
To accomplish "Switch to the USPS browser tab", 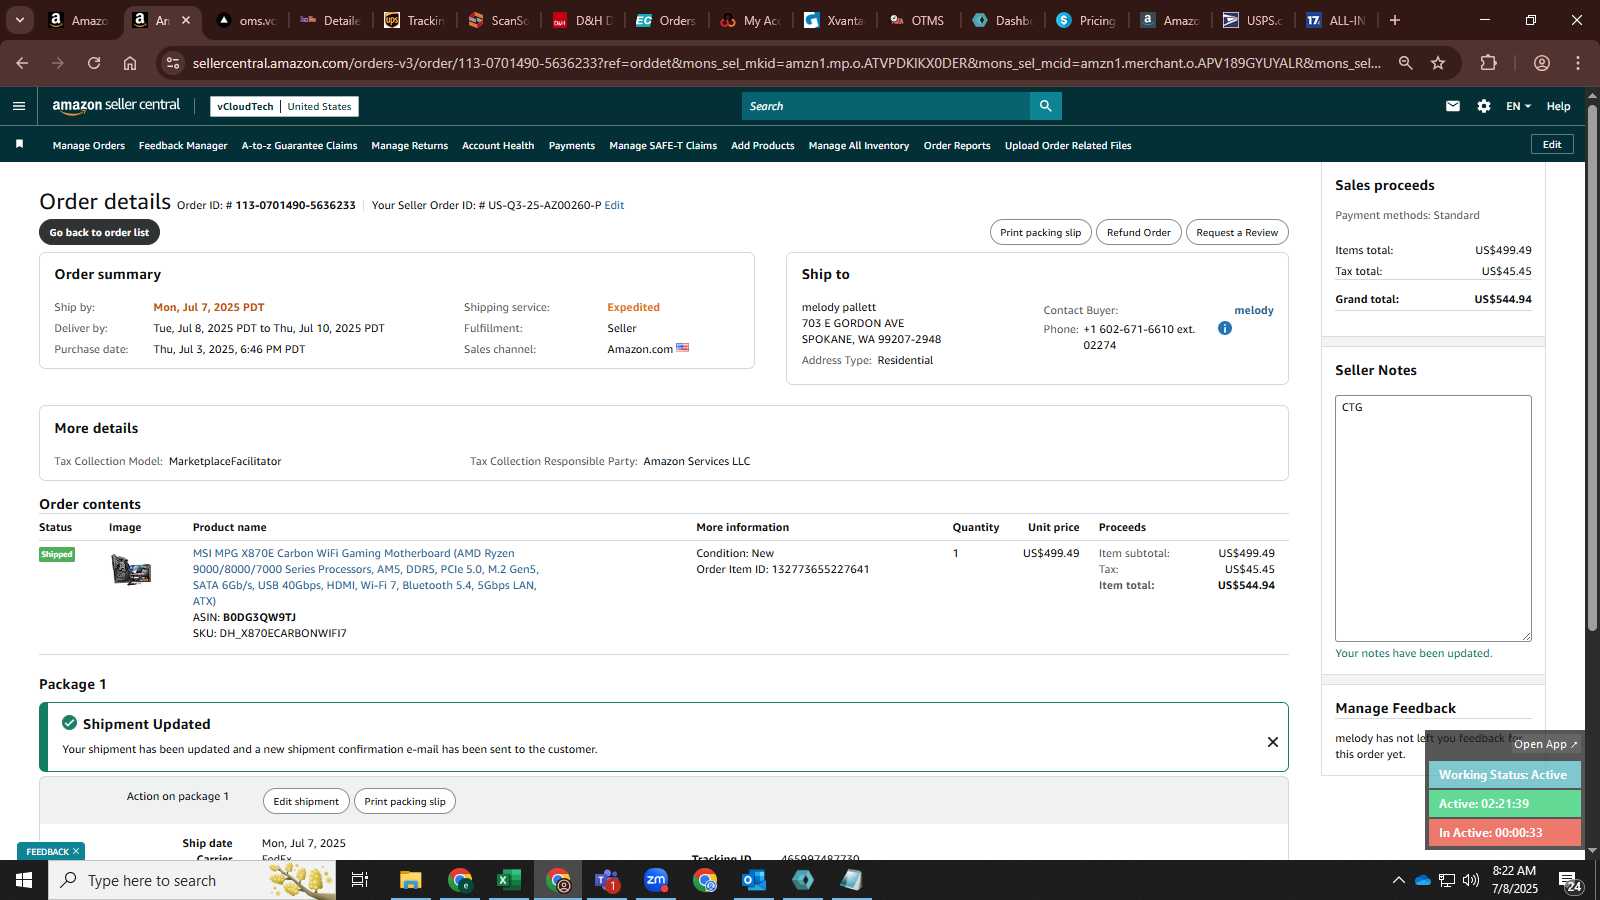I will (x=1254, y=20).
